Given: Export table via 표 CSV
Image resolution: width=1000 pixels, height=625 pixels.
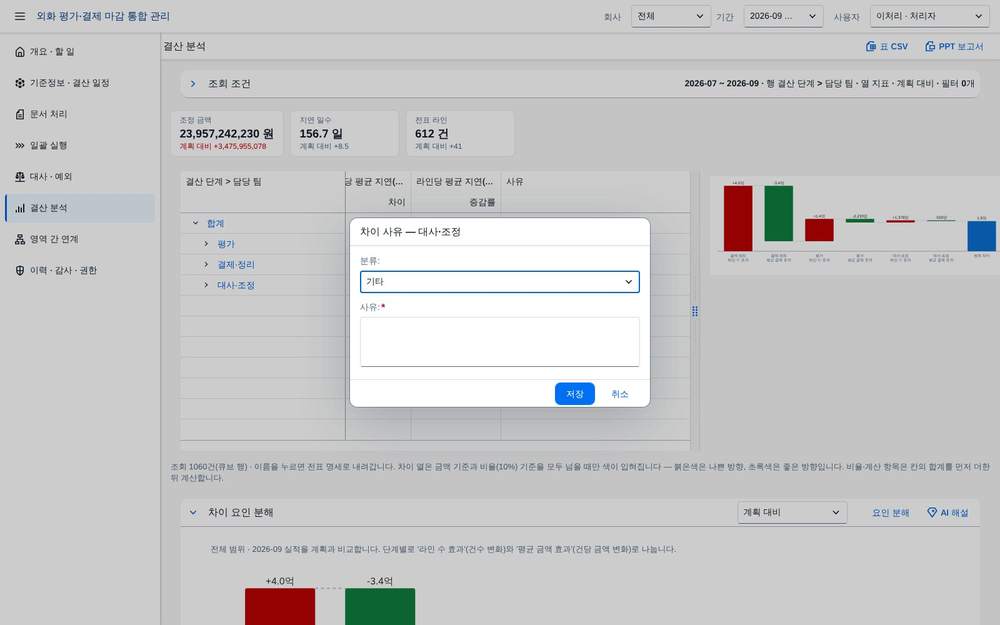Looking at the screenshot, I should [x=886, y=47].
